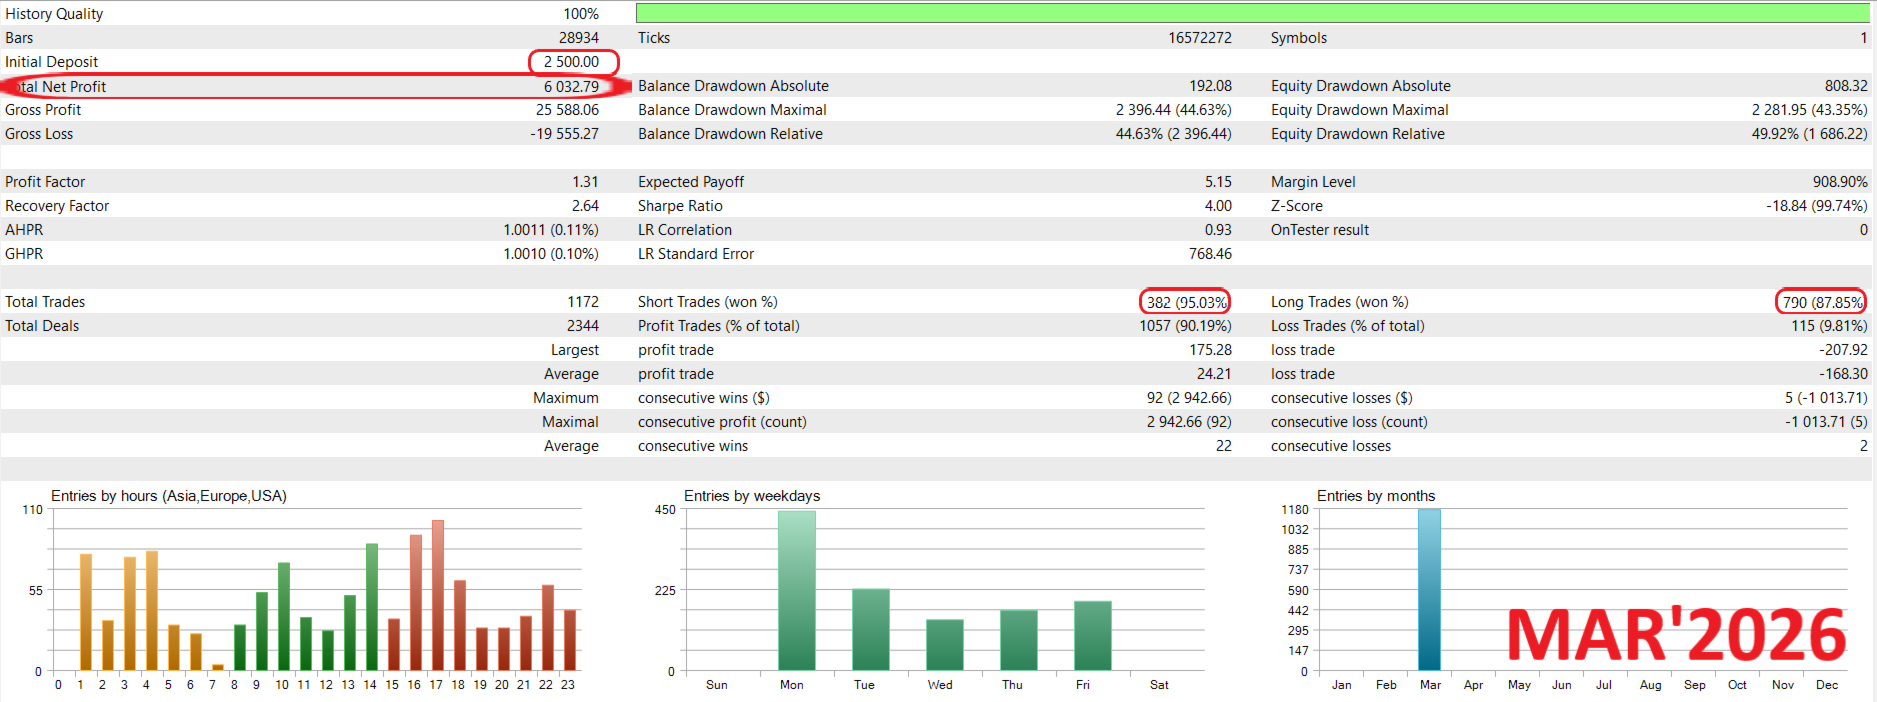Click the Equity Drawdown Maximal value
This screenshot has height=702, width=1877.
(1809, 110)
